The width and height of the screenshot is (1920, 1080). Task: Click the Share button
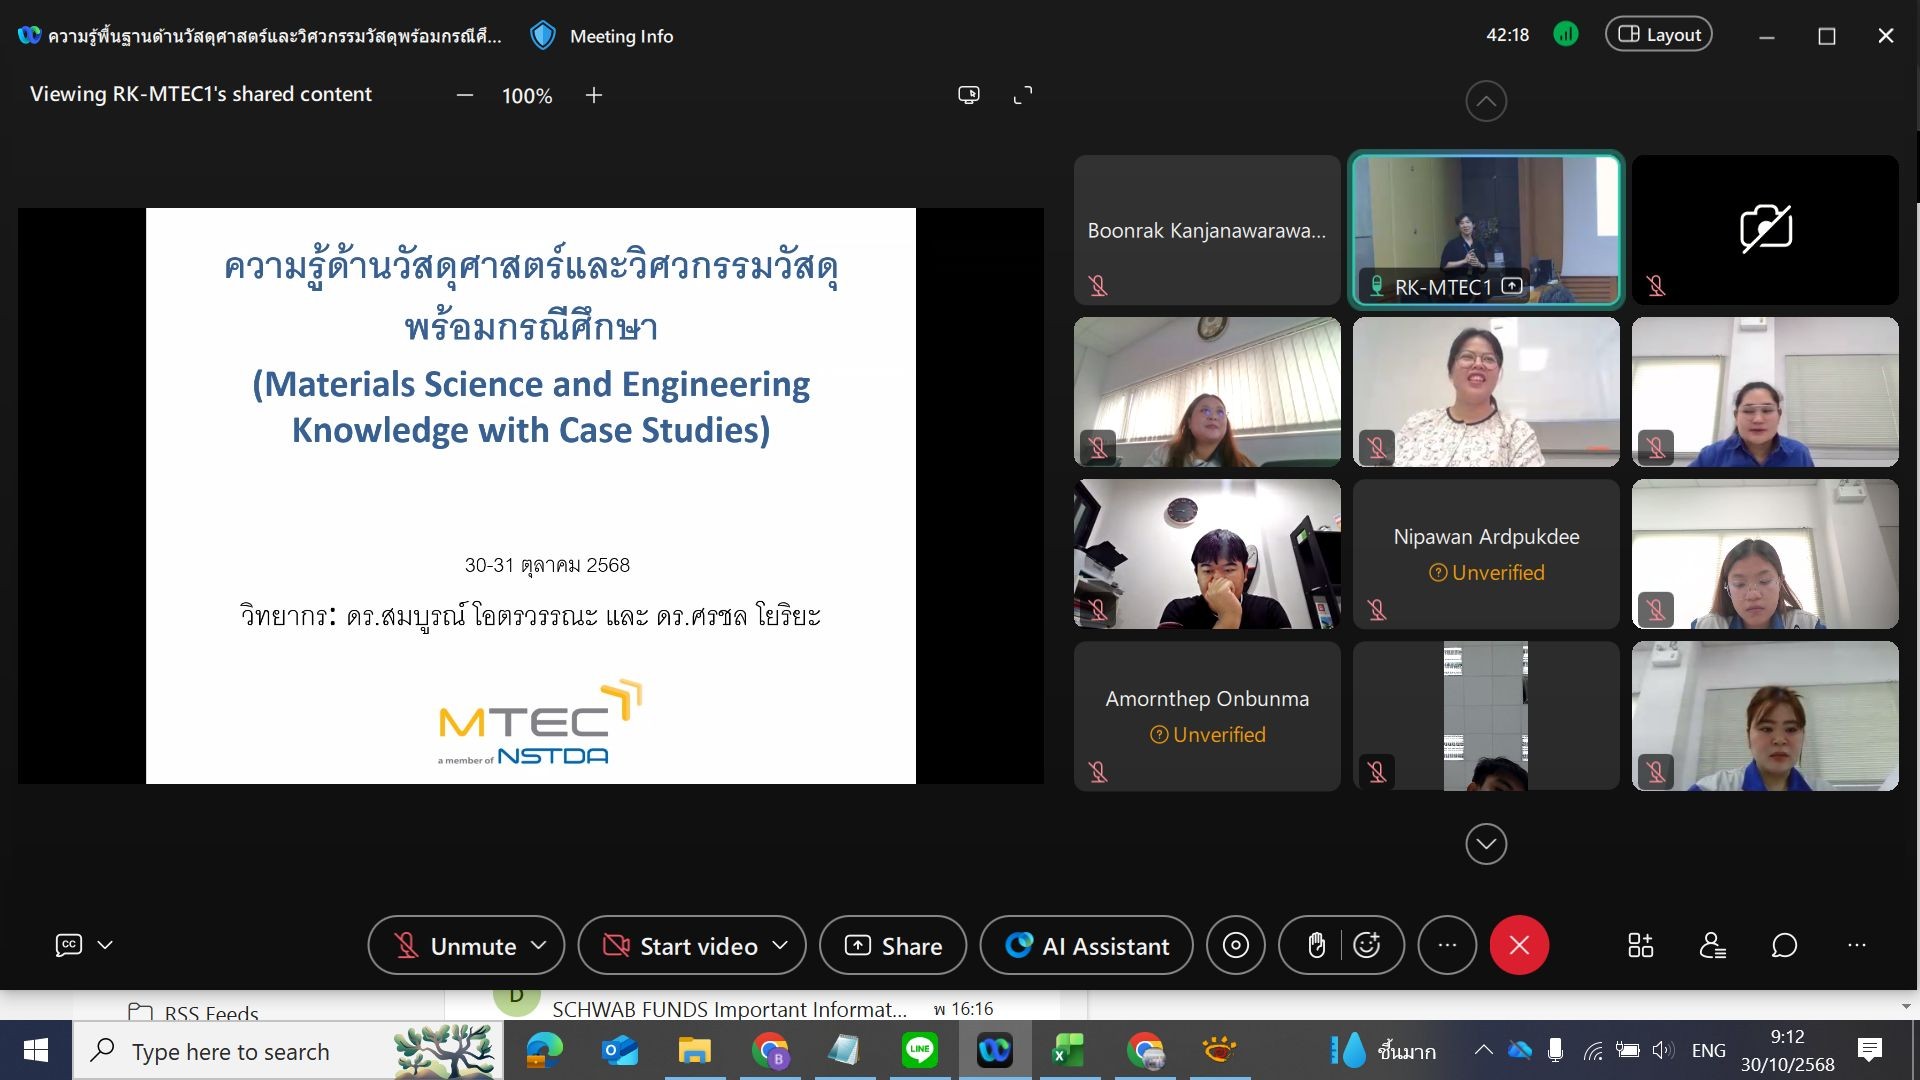point(893,945)
